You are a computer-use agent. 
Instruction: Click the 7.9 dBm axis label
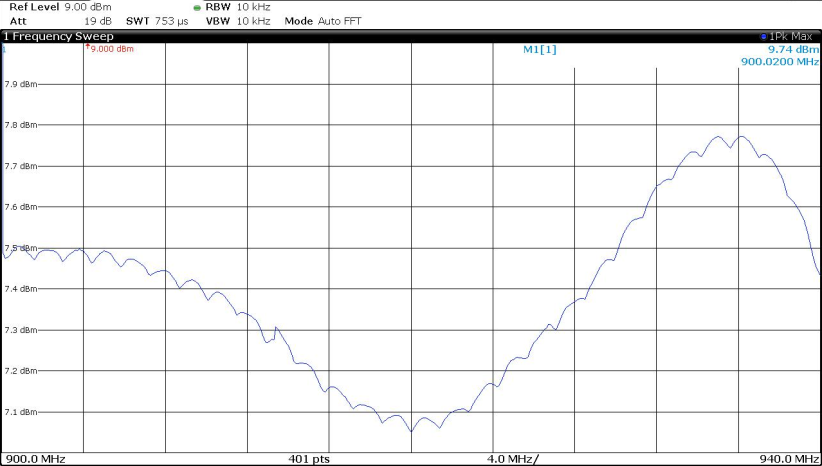coord(20,84)
